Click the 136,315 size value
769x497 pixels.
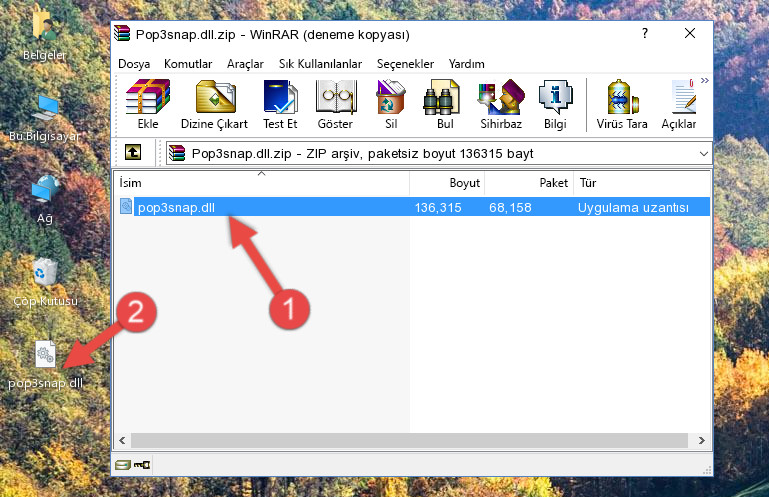(x=438, y=208)
